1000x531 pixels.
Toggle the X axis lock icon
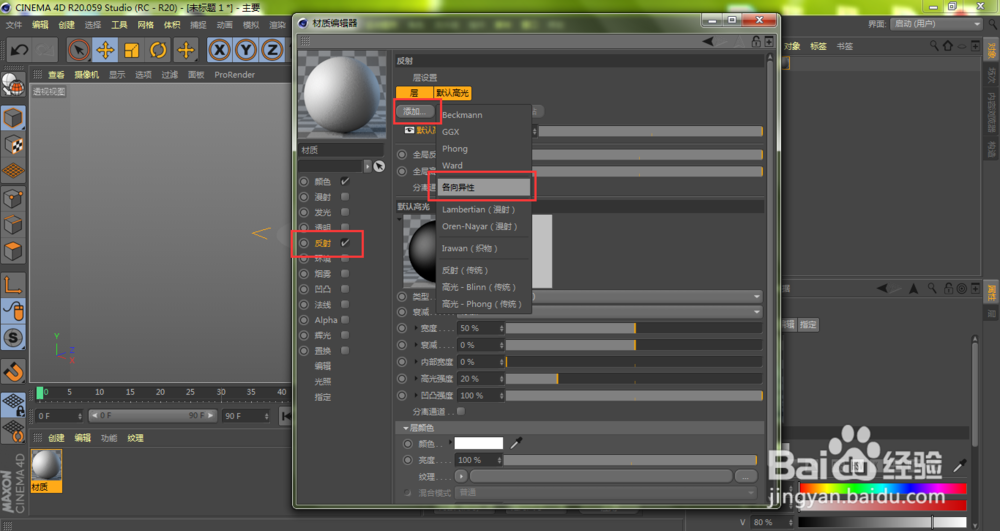tap(219, 50)
